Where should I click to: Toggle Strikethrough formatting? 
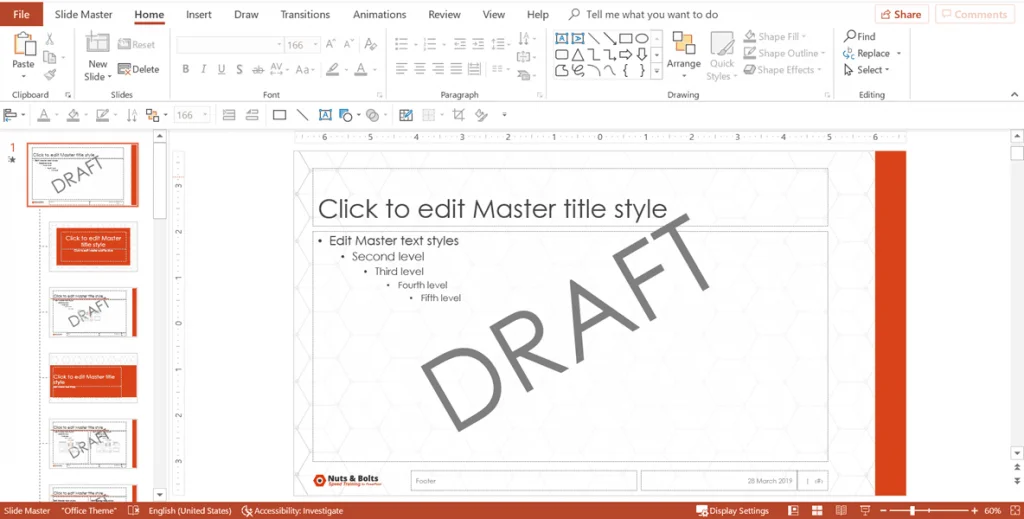(258, 69)
